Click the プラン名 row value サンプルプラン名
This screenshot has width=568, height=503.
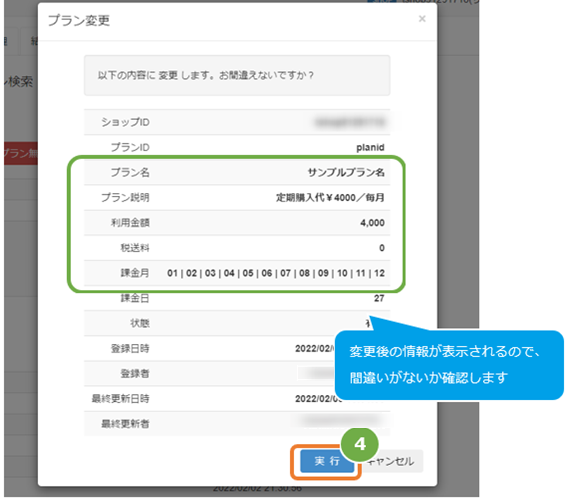346,172
